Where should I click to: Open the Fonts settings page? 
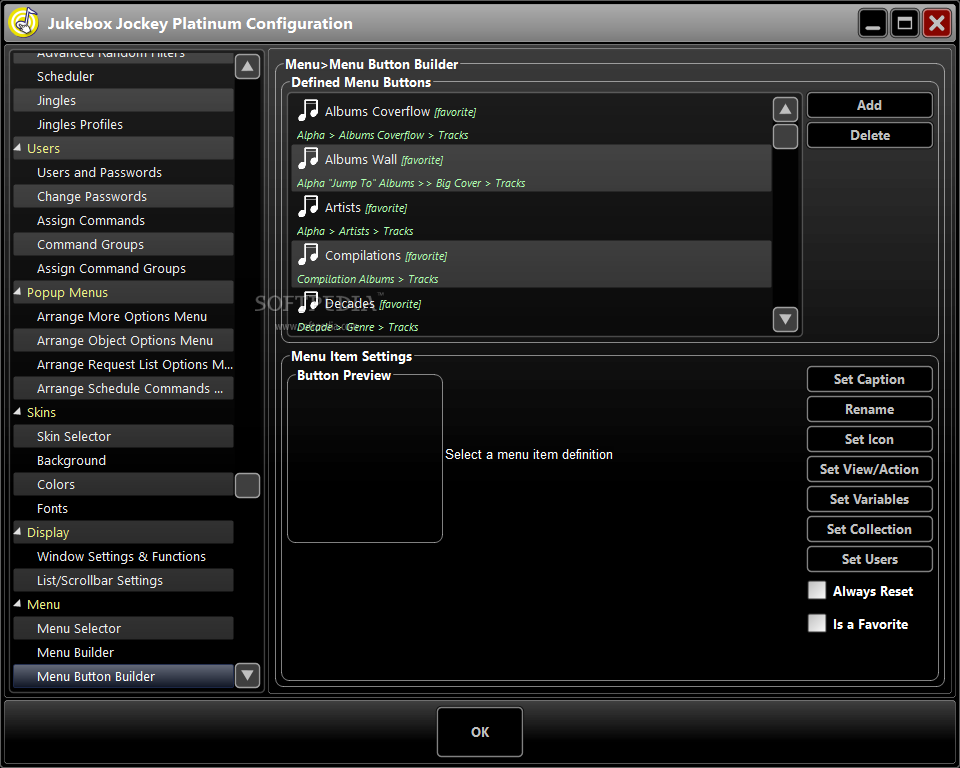(x=124, y=508)
